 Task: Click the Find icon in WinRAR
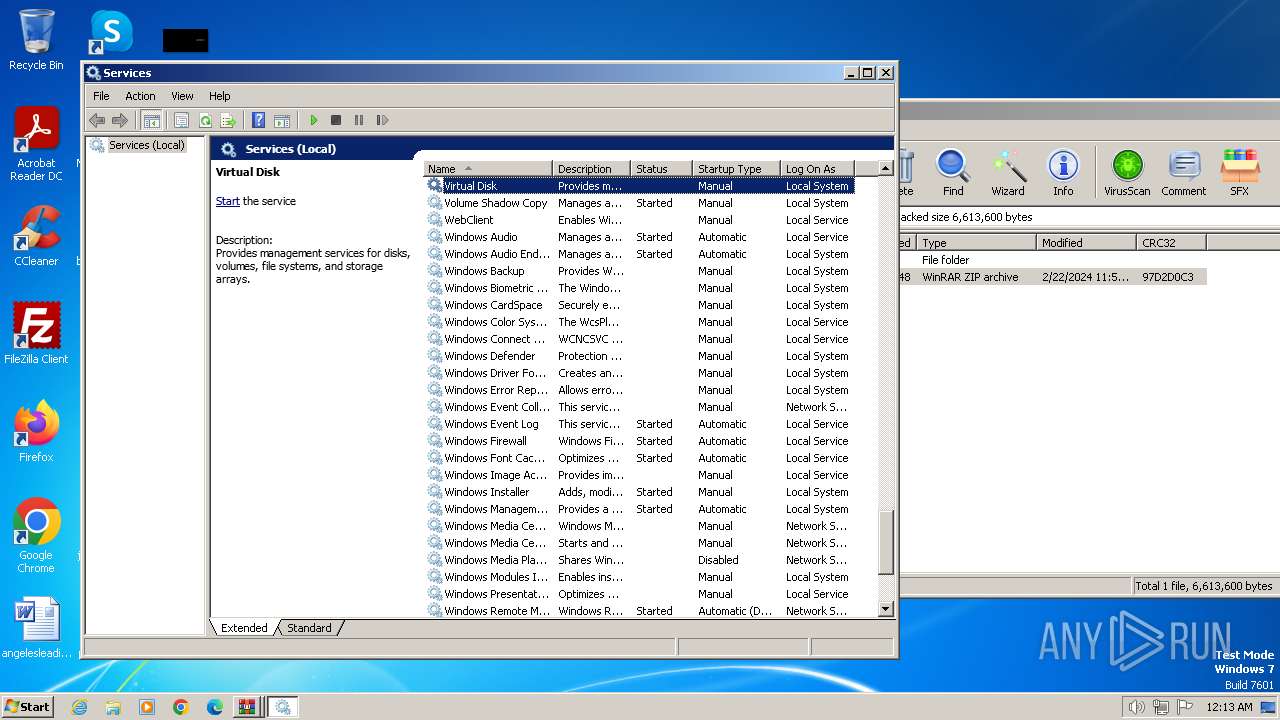coord(953,172)
